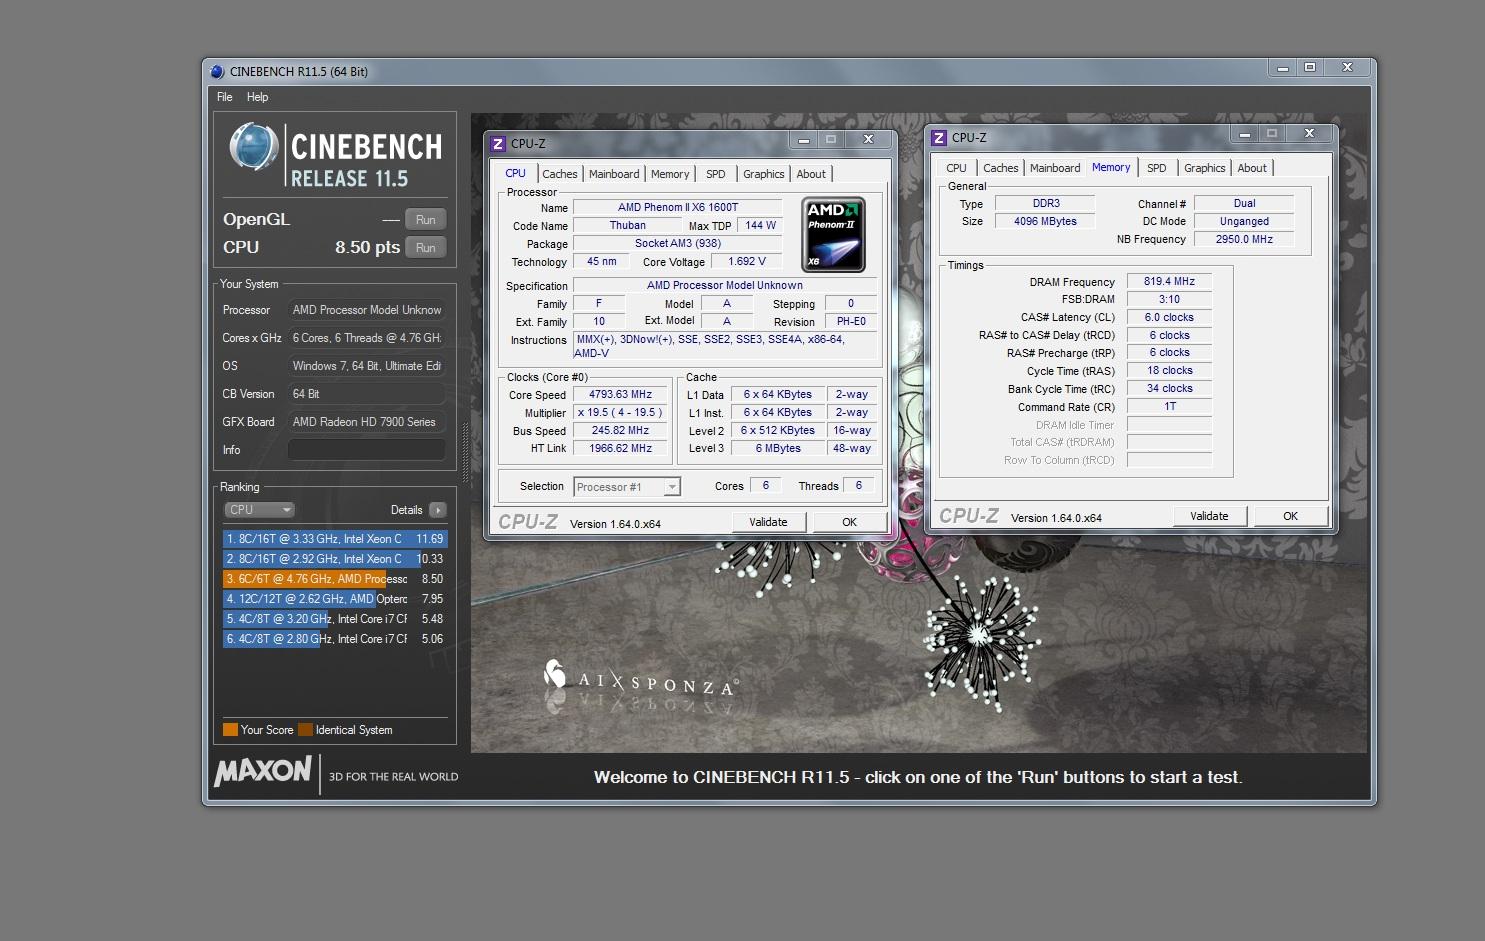Switch to Mainboard tab in right CPU-Z window
Viewport: 1485px width, 941px height.
click(1055, 168)
